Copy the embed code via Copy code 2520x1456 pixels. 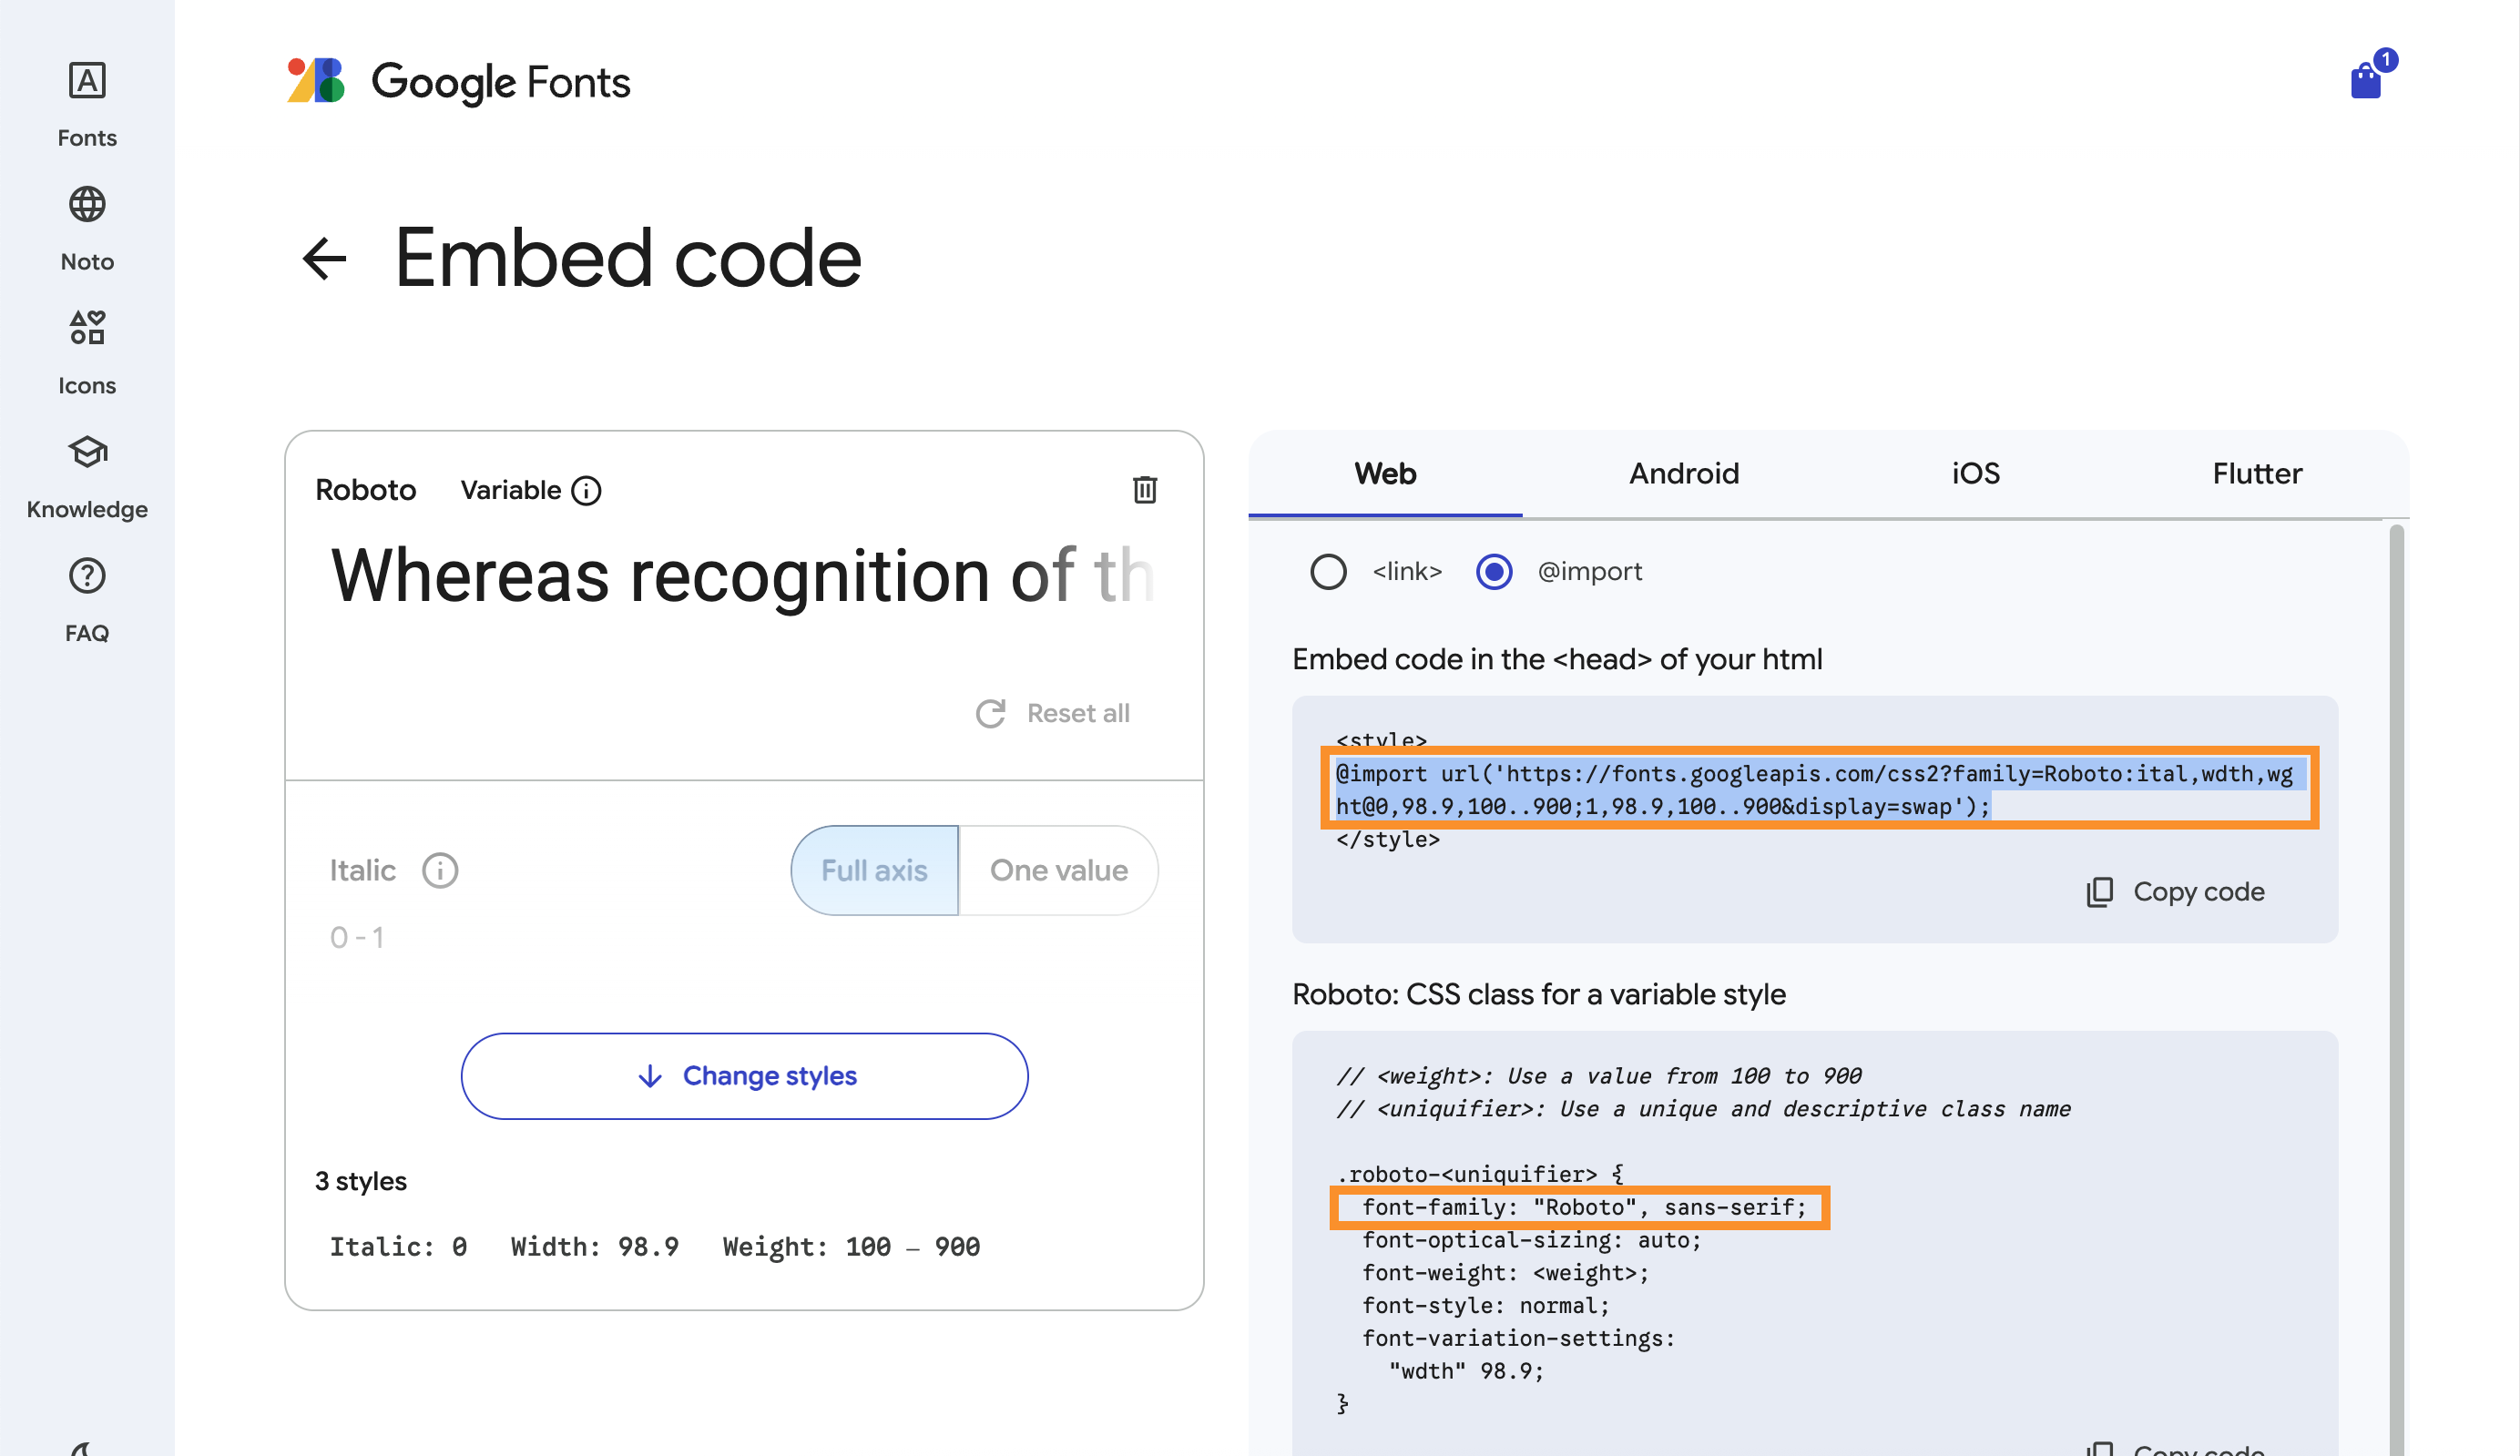(2176, 892)
